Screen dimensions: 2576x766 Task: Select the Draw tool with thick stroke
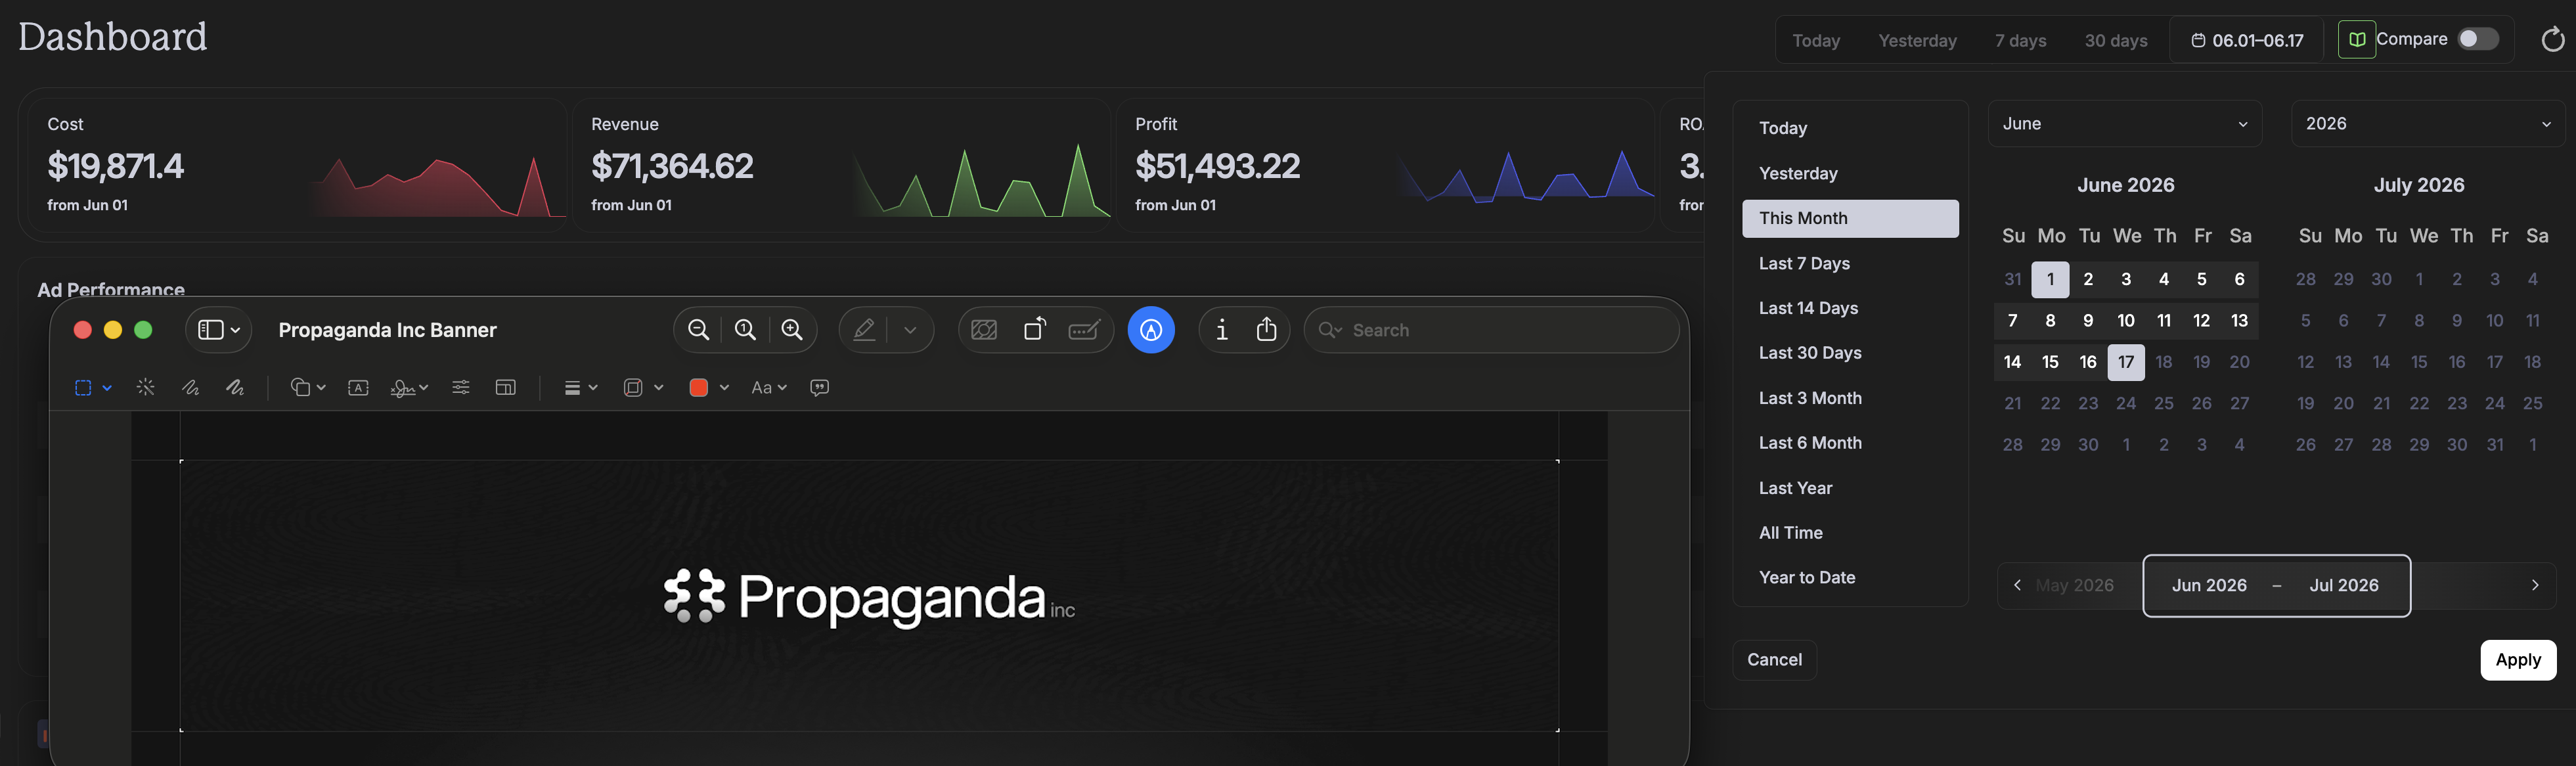[235, 388]
